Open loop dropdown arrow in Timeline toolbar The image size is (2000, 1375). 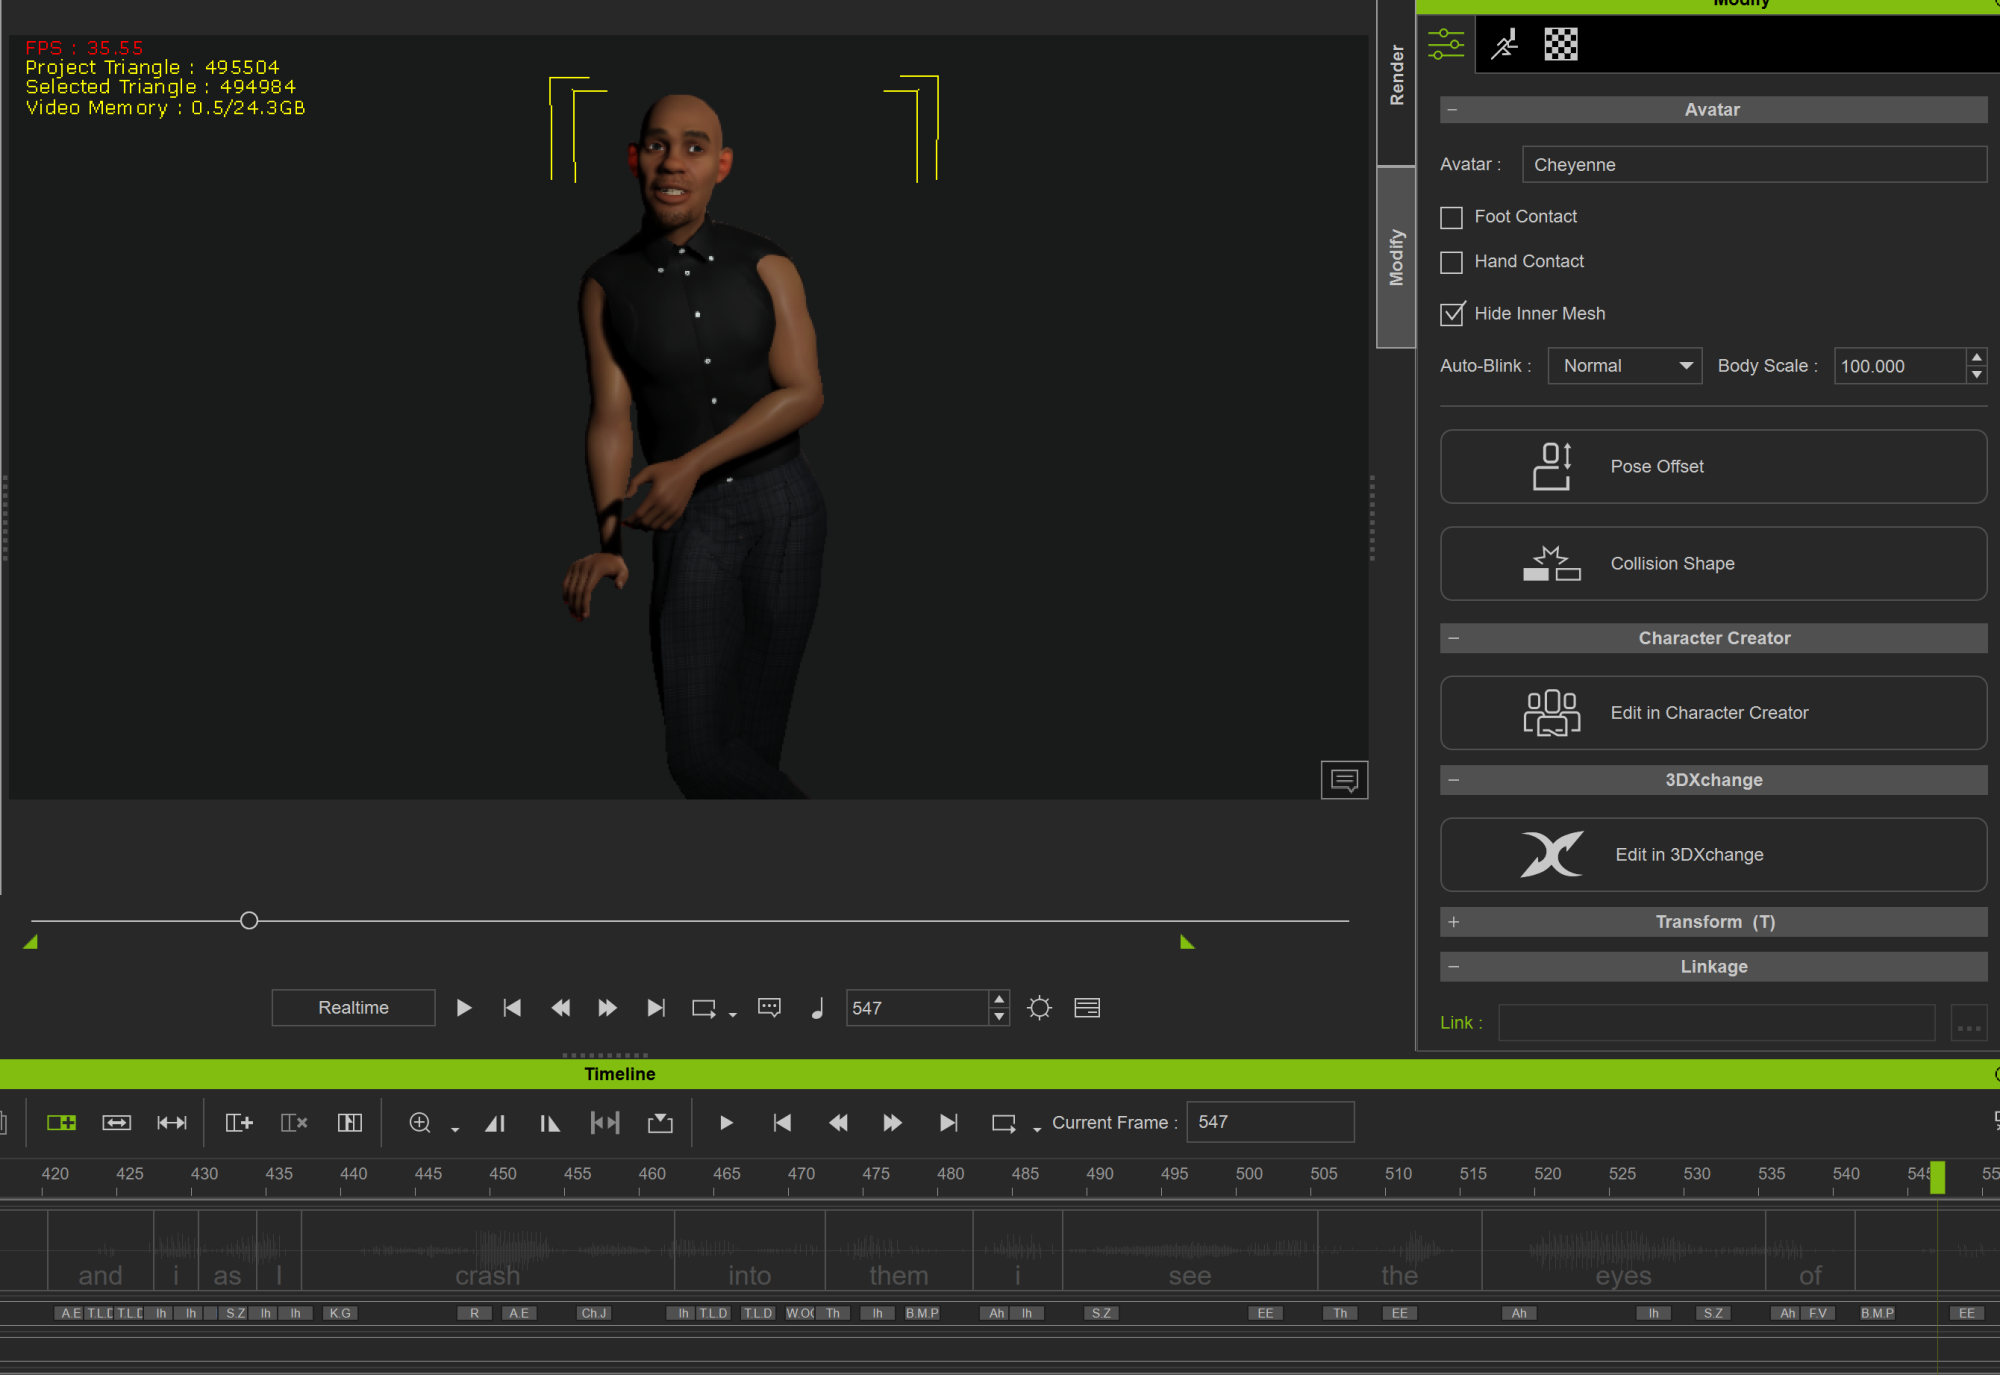click(x=1037, y=1129)
